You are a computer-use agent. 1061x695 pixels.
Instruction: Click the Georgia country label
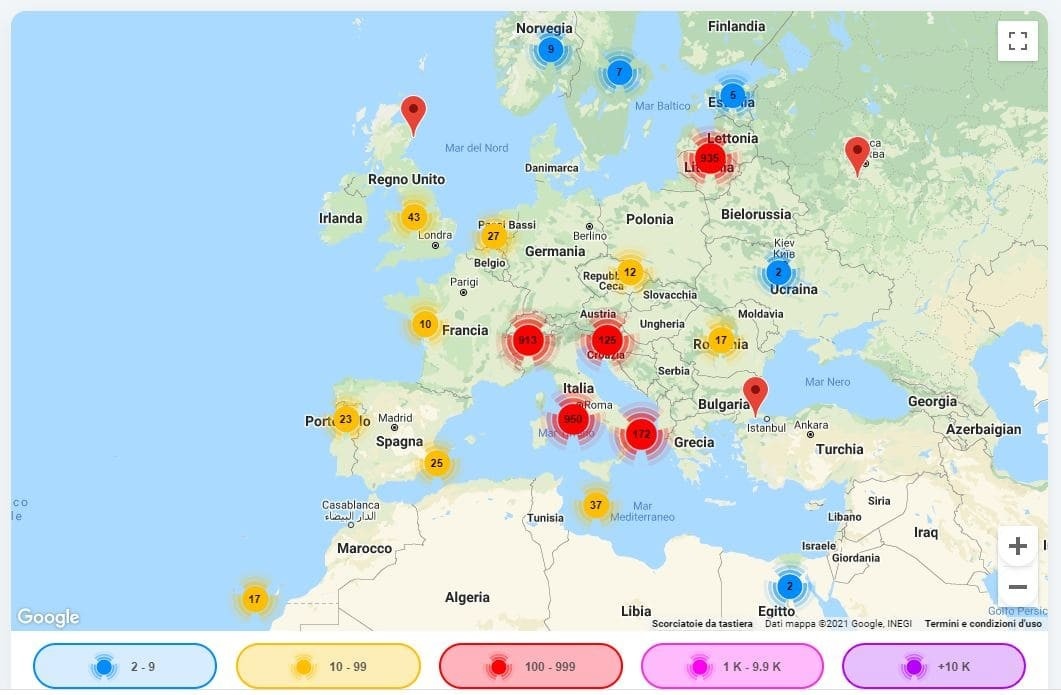932,402
